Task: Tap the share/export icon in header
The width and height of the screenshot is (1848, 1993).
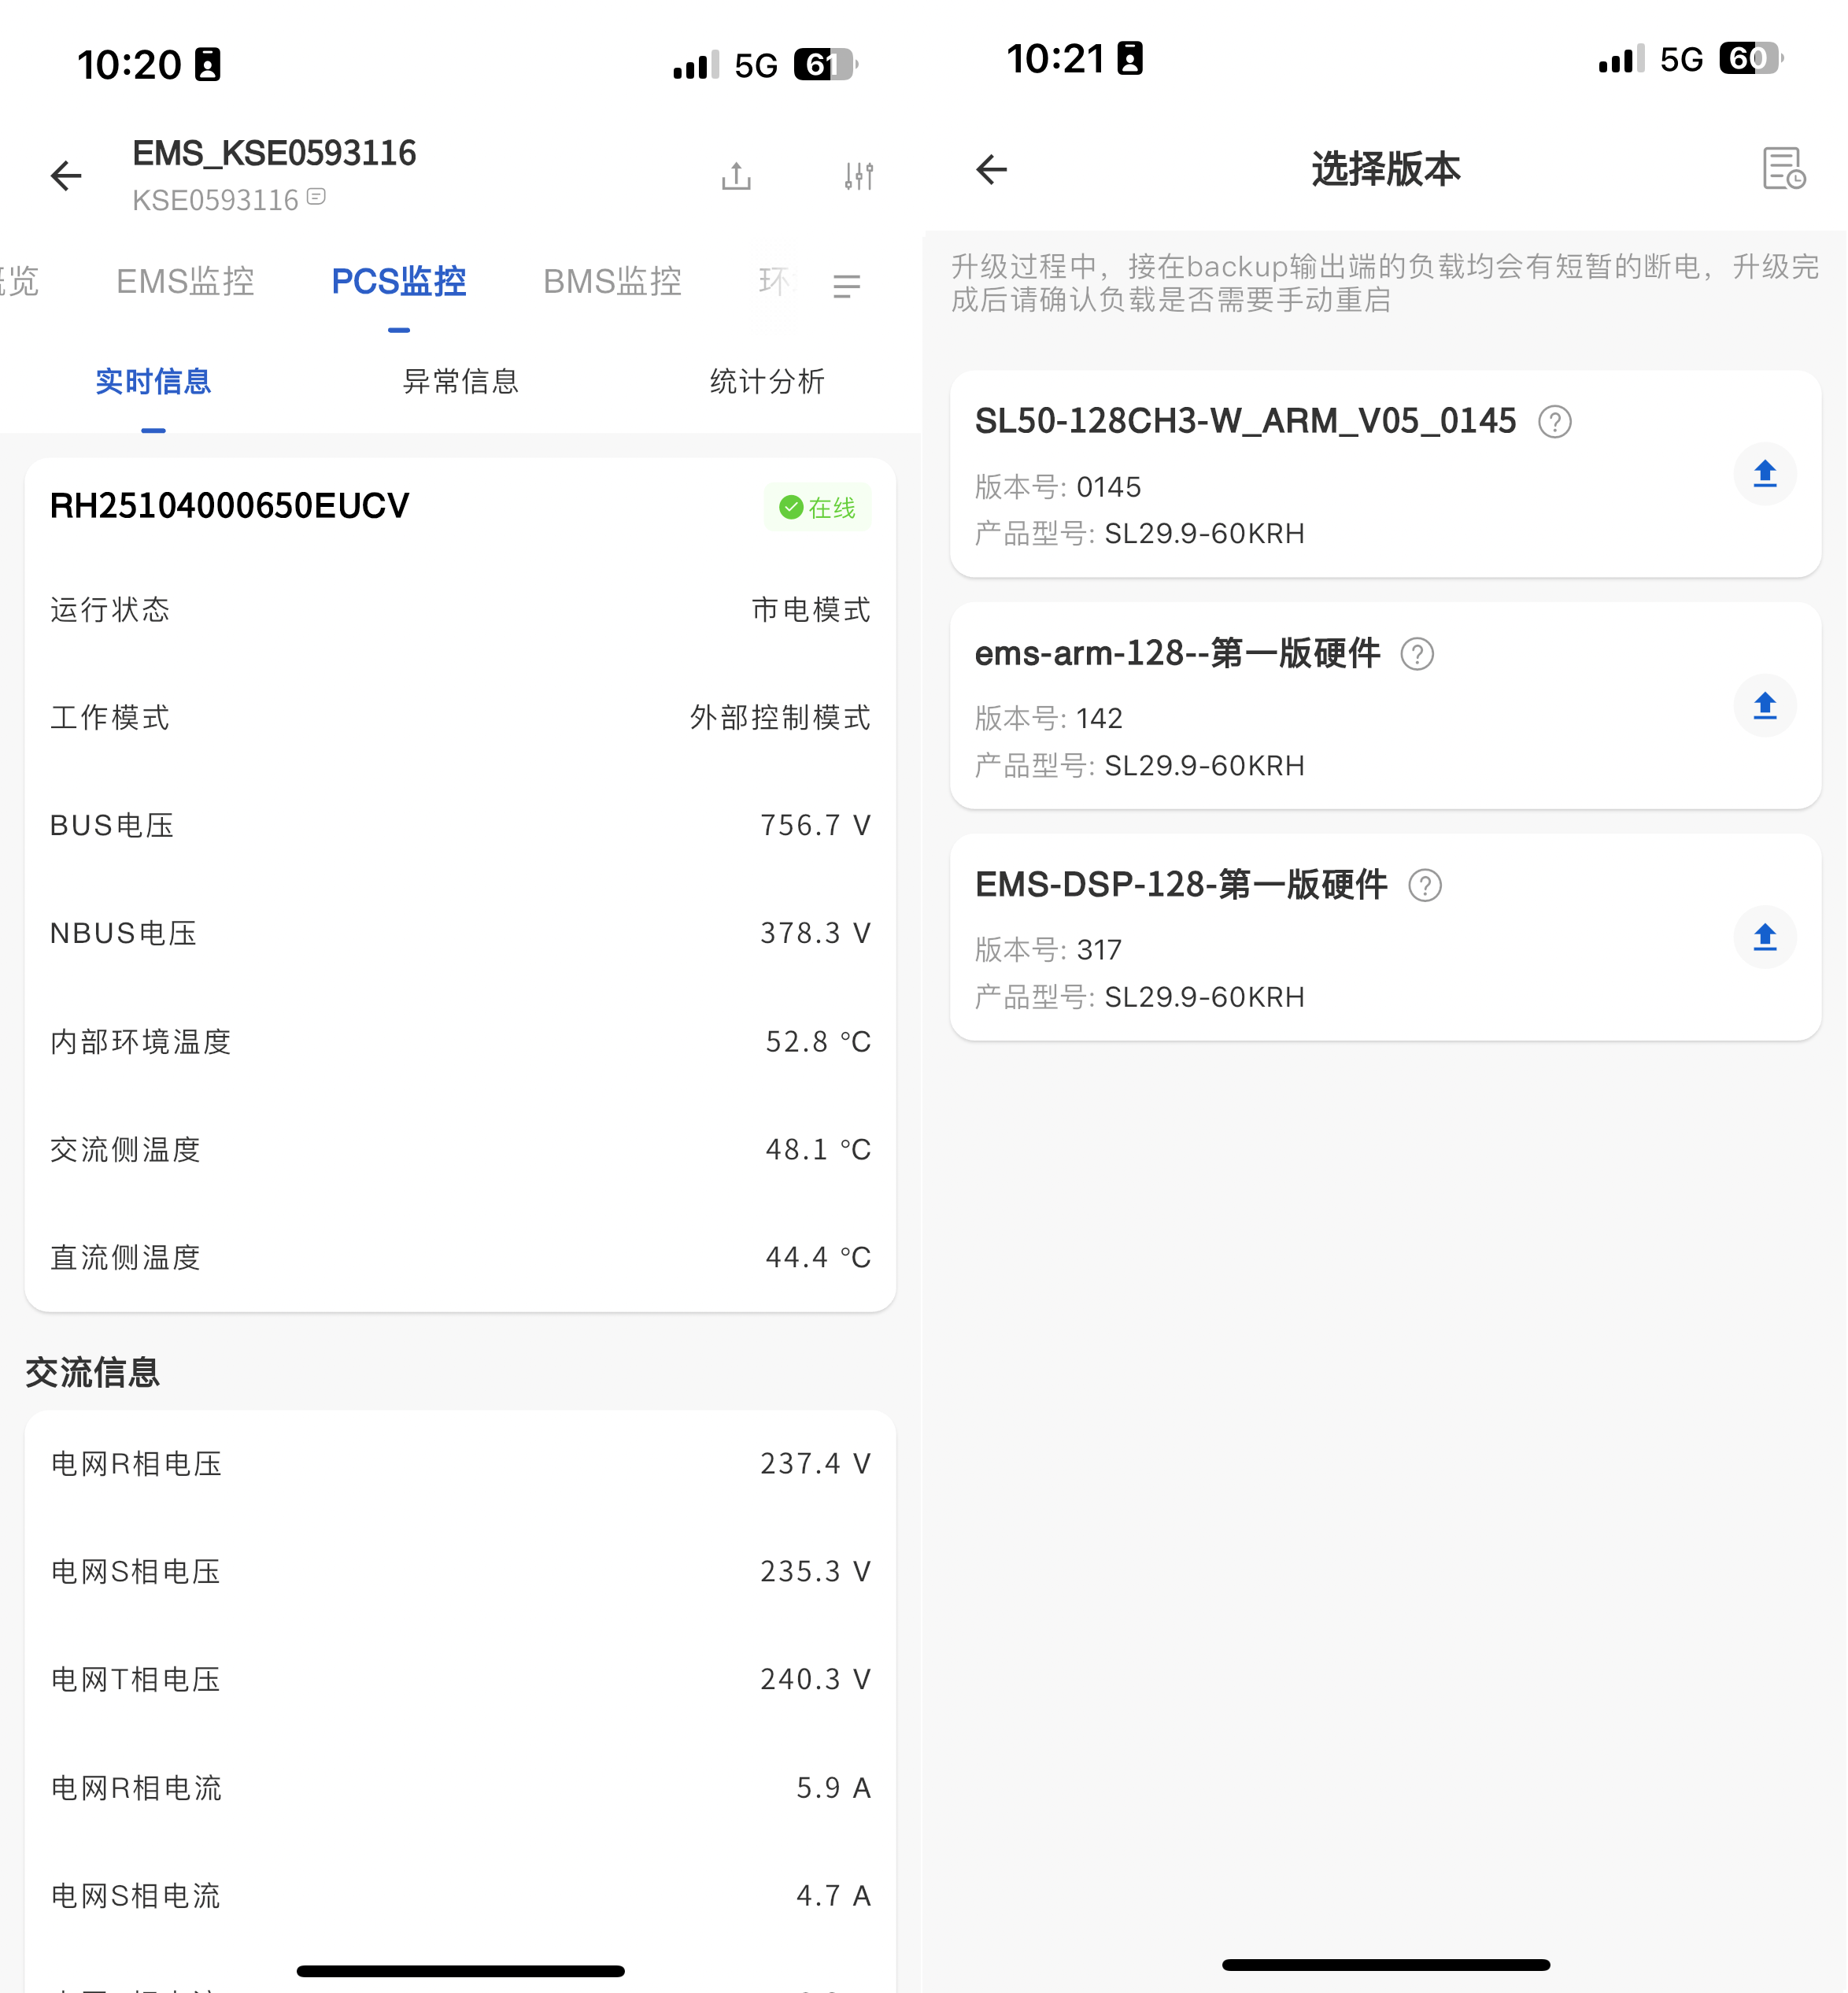Action: tap(736, 176)
